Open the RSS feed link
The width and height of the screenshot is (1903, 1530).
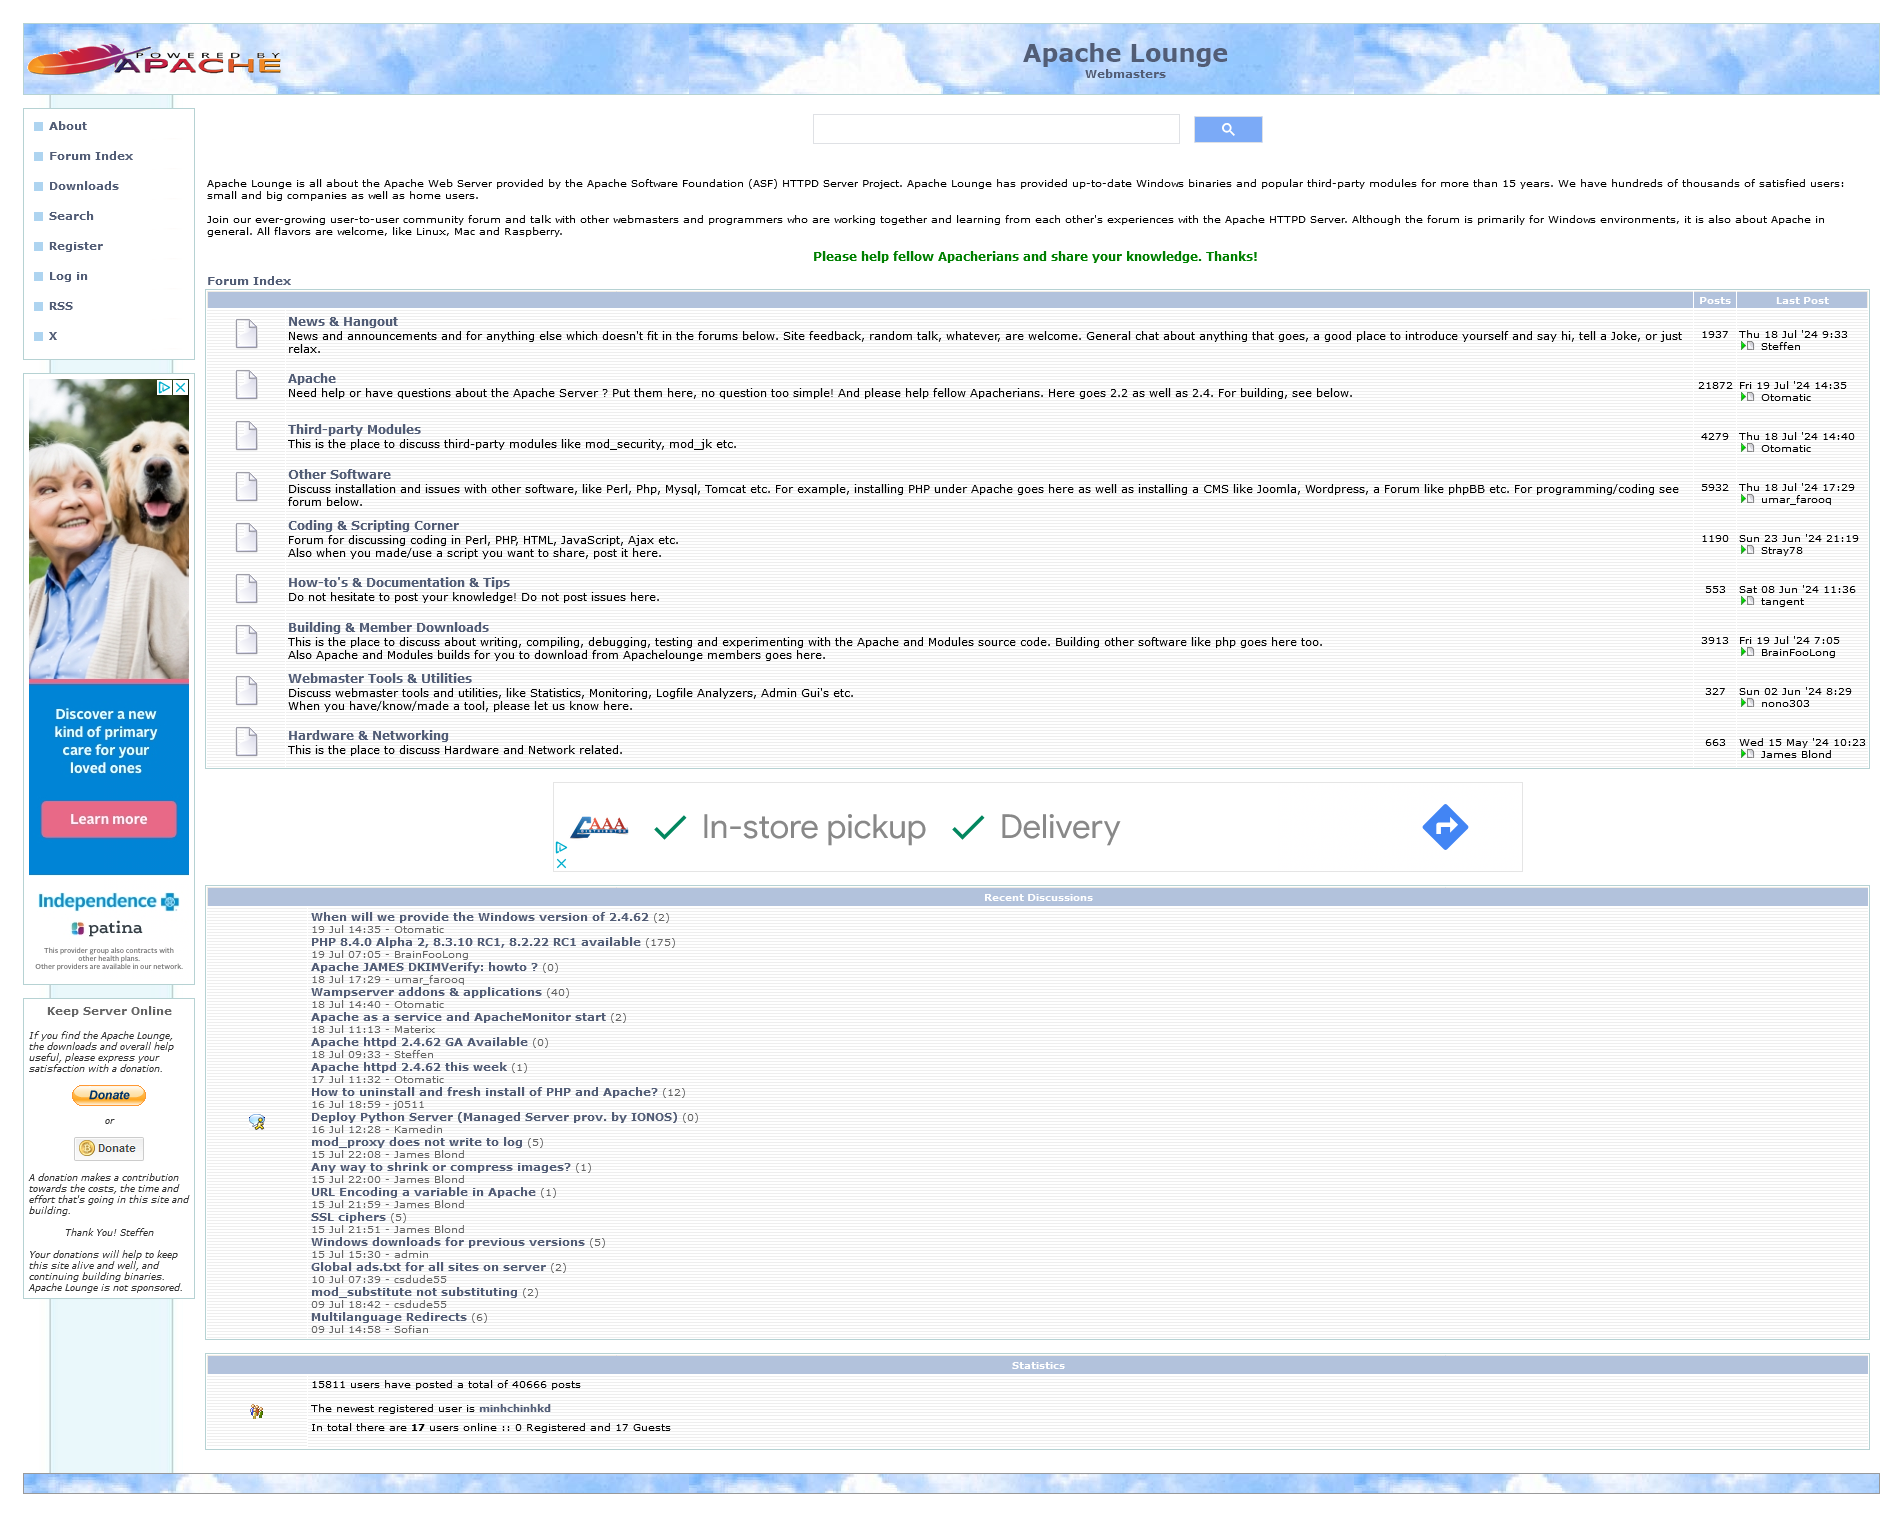coord(61,306)
